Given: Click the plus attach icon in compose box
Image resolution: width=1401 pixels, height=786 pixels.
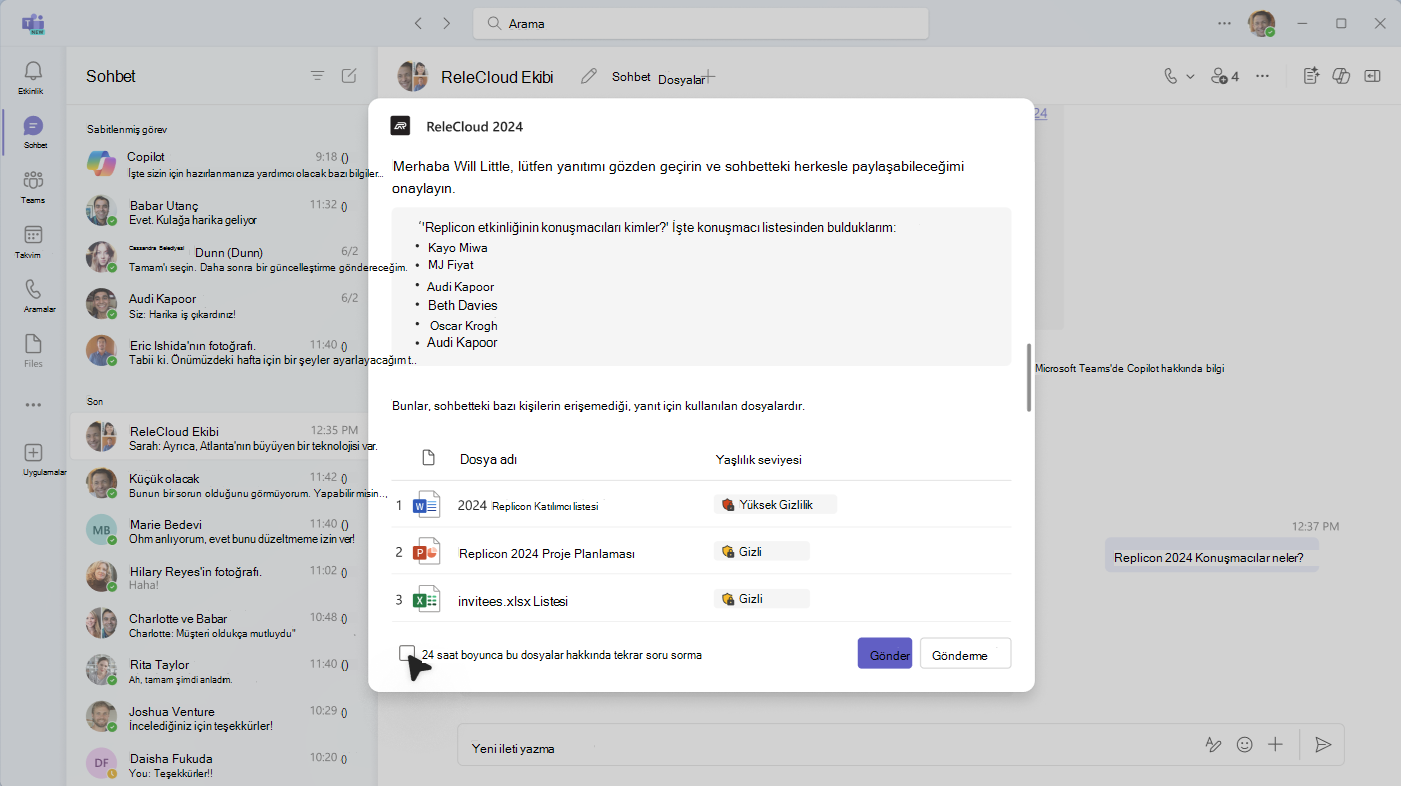Looking at the screenshot, I should tap(1275, 745).
